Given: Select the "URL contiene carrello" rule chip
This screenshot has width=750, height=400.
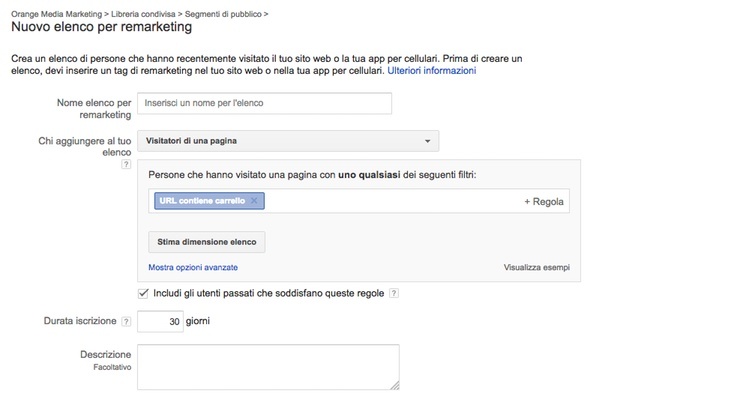Looking at the screenshot, I should pyautogui.click(x=202, y=201).
